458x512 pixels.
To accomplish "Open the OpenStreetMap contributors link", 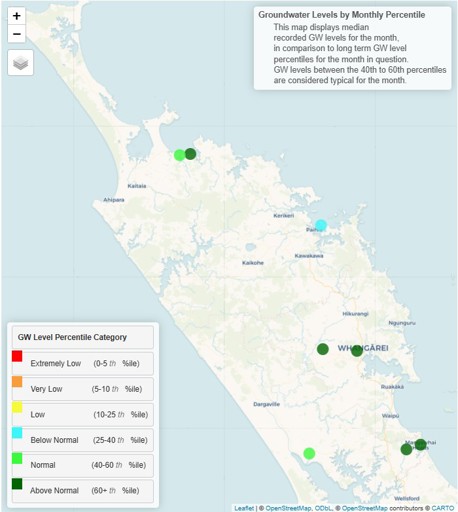I will 365,508.
